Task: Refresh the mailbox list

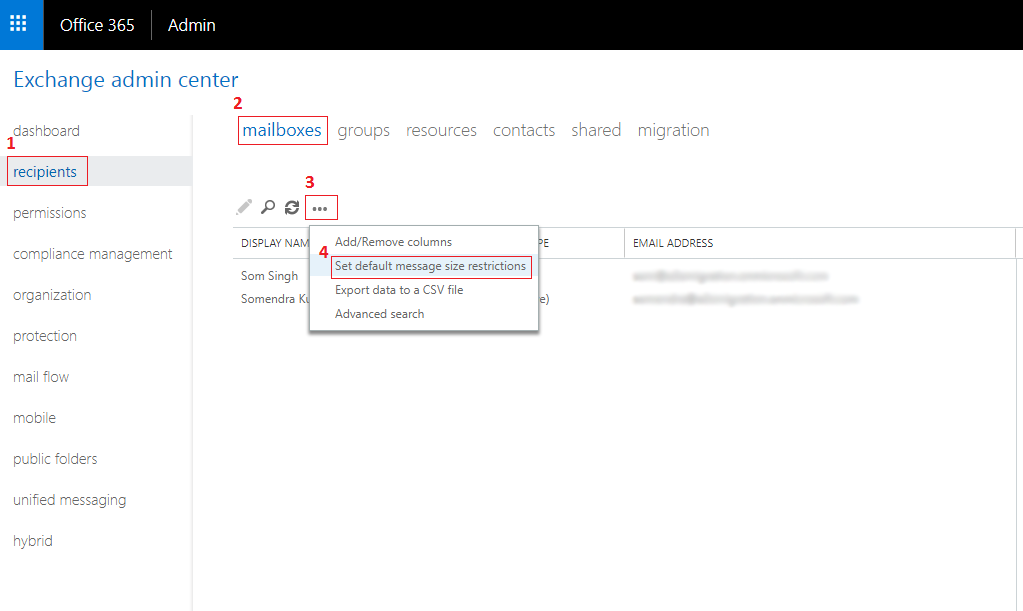Action: click(x=291, y=206)
